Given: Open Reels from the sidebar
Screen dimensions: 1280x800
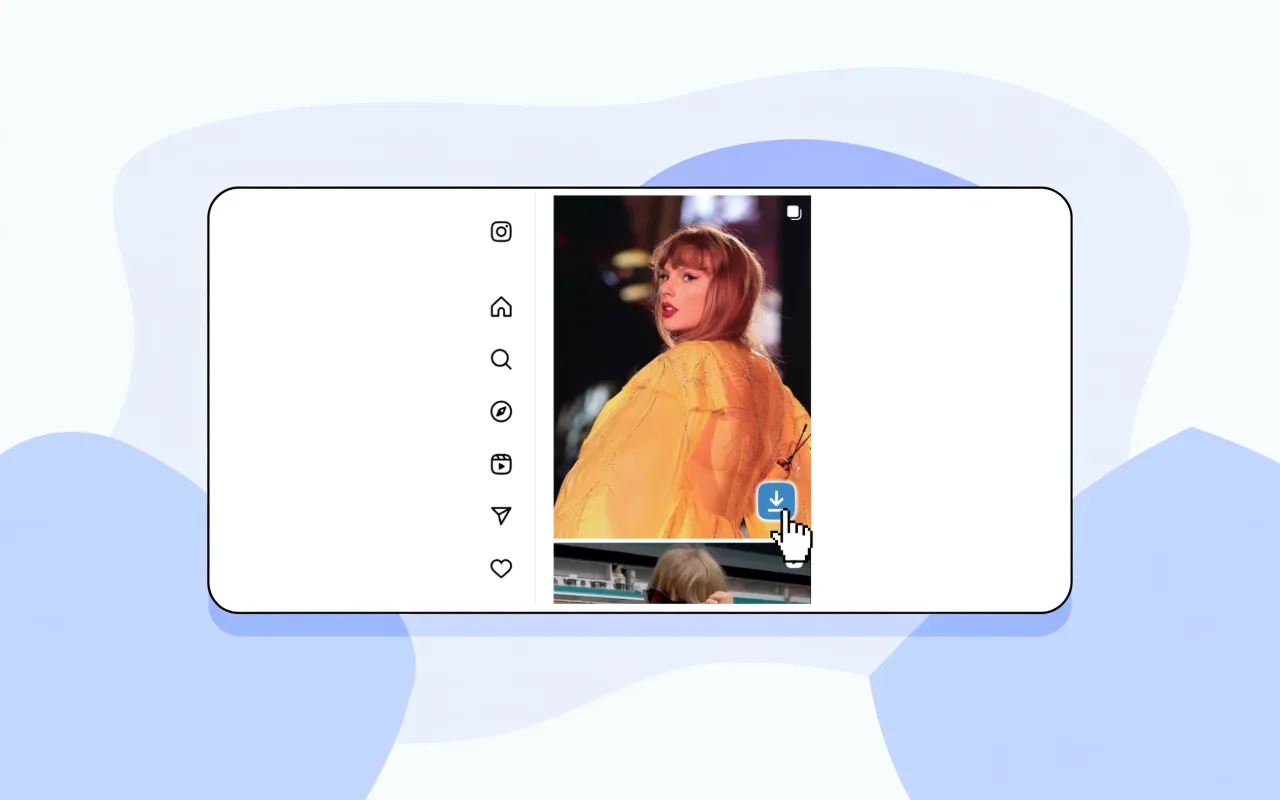Looking at the screenshot, I should (501, 464).
